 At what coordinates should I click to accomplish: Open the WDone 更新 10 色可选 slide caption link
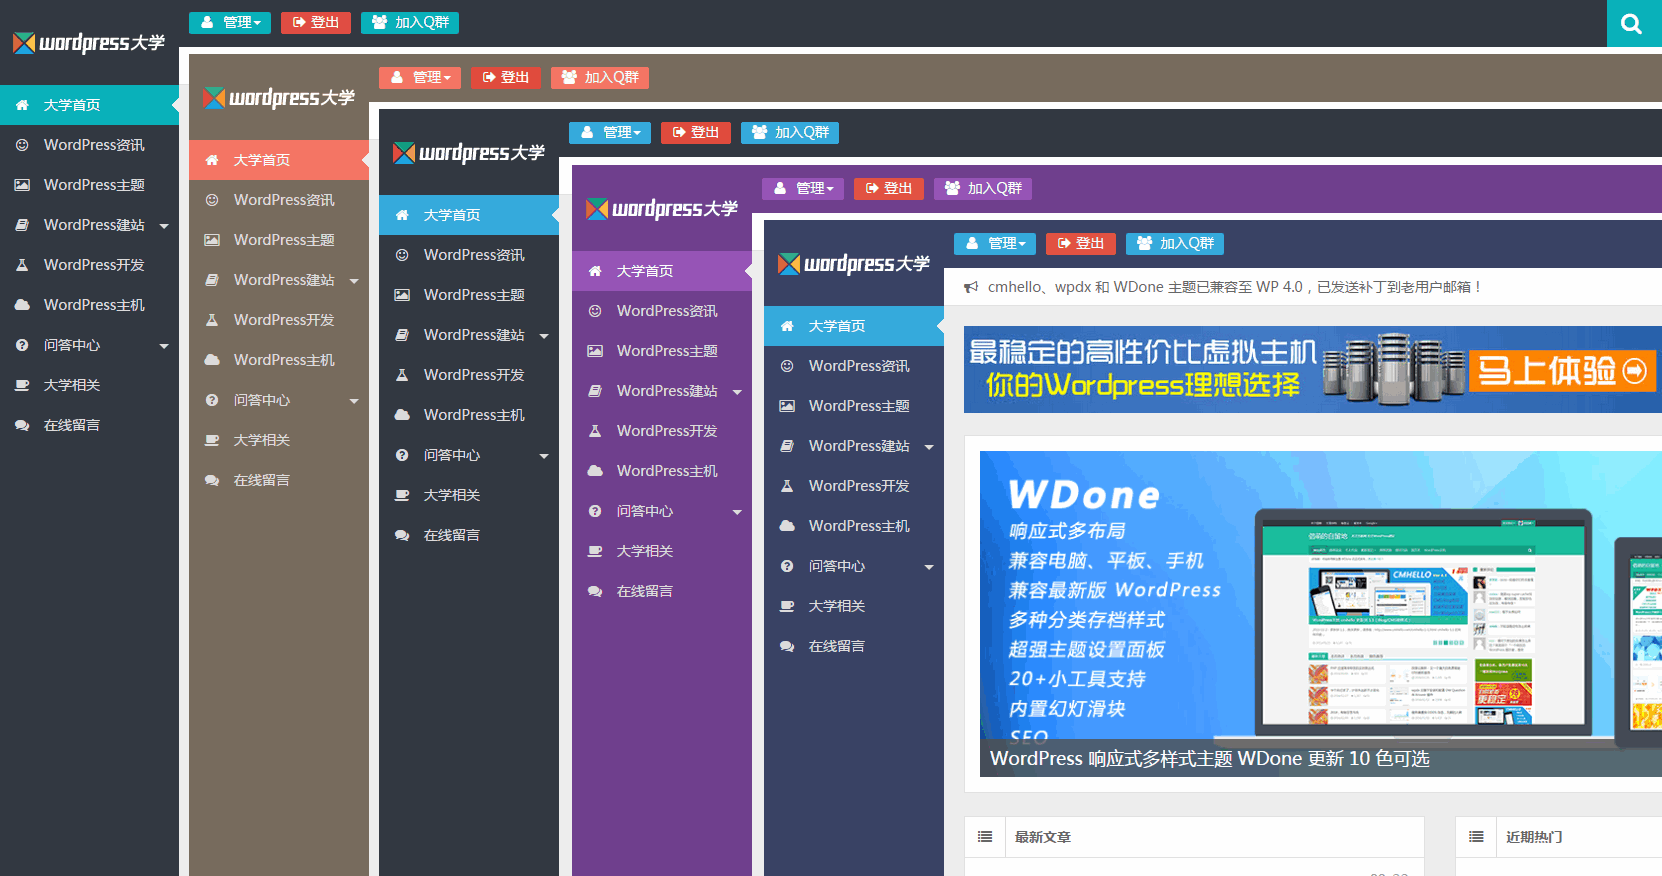[1209, 758]
